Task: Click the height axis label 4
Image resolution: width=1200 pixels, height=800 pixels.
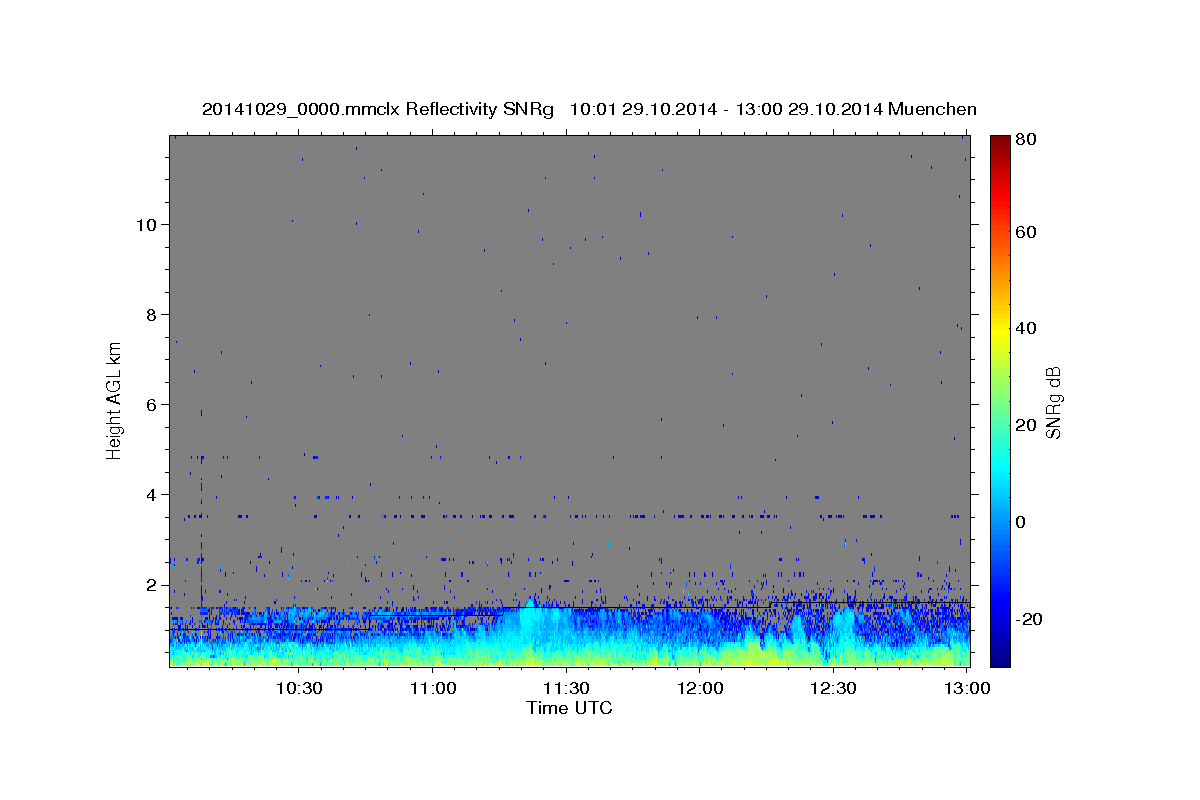Action: (x=151, y=494)
